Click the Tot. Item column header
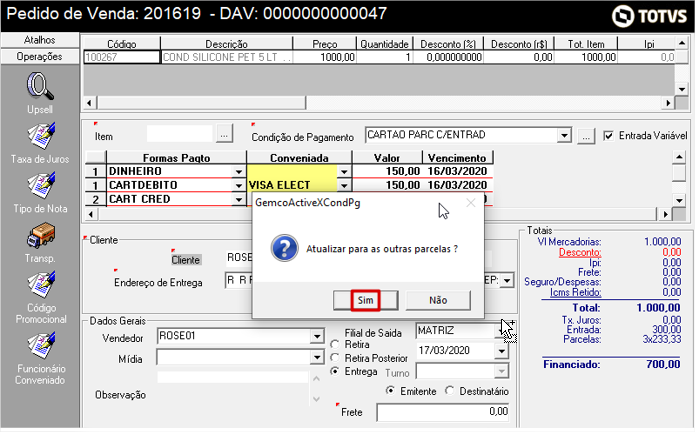Screen dimensions: 695x432 586,44
